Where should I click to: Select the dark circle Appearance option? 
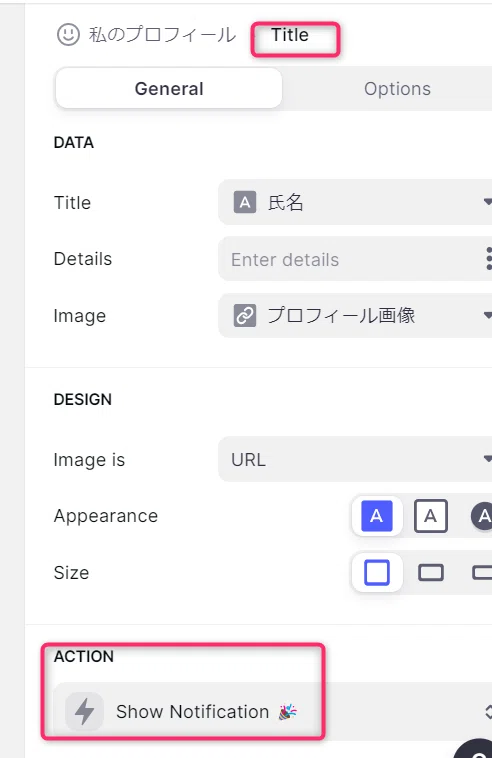click(482, 516)
